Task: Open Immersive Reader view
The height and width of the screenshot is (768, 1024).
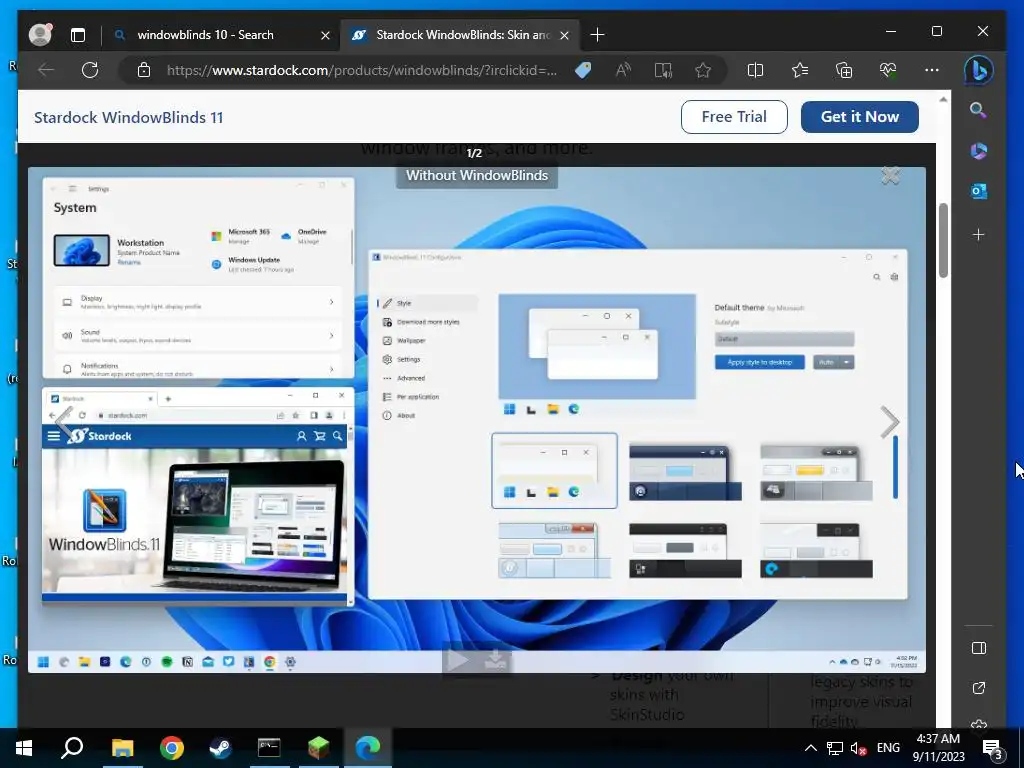Action: click(663, 70)
